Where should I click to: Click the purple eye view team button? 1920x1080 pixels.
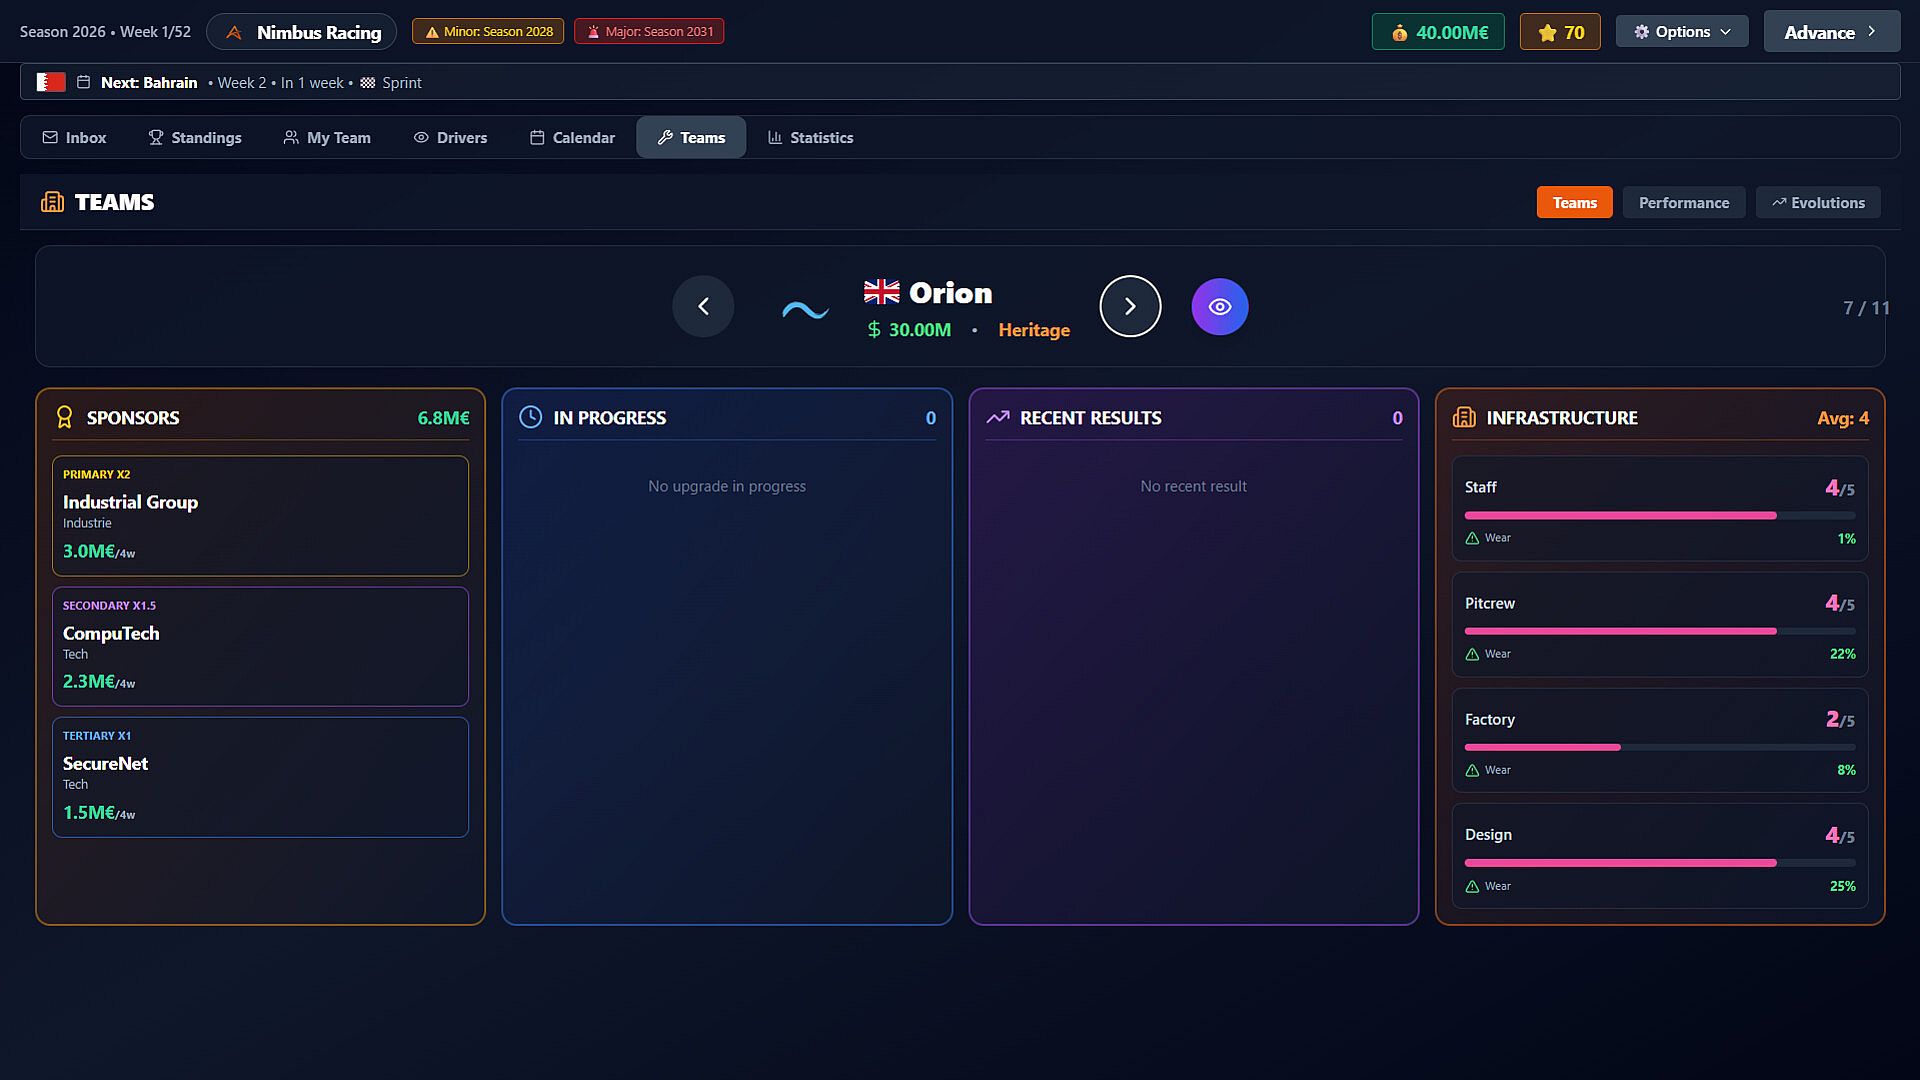pos(1219,307)
